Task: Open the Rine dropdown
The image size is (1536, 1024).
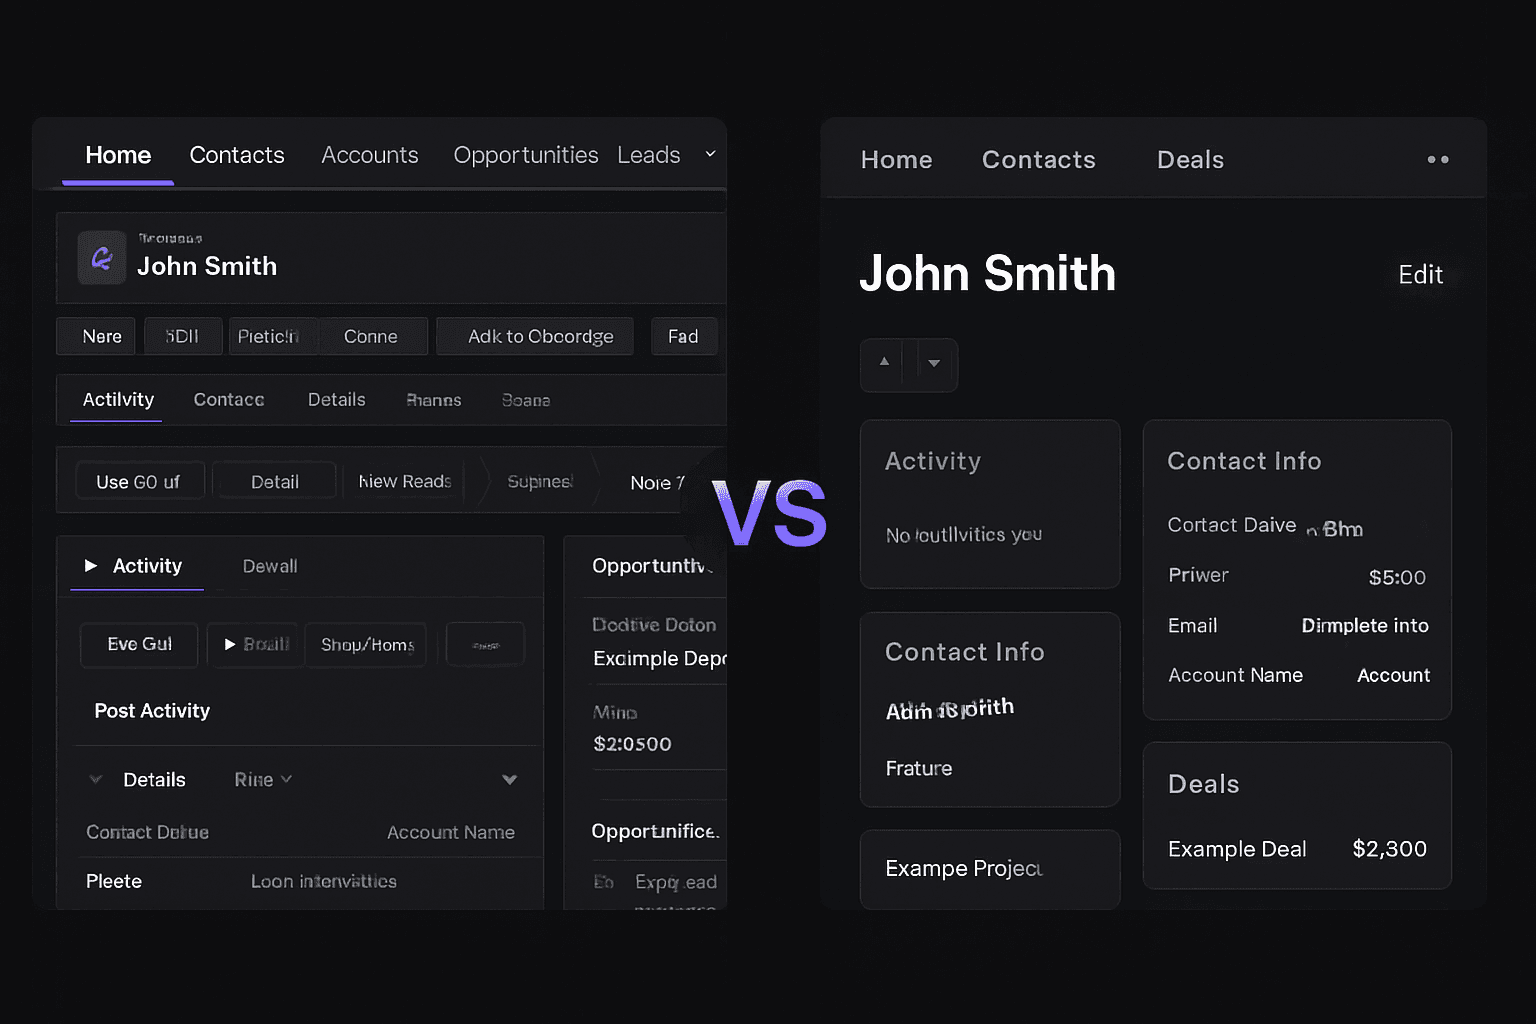Action: click(x=262, y=779)
